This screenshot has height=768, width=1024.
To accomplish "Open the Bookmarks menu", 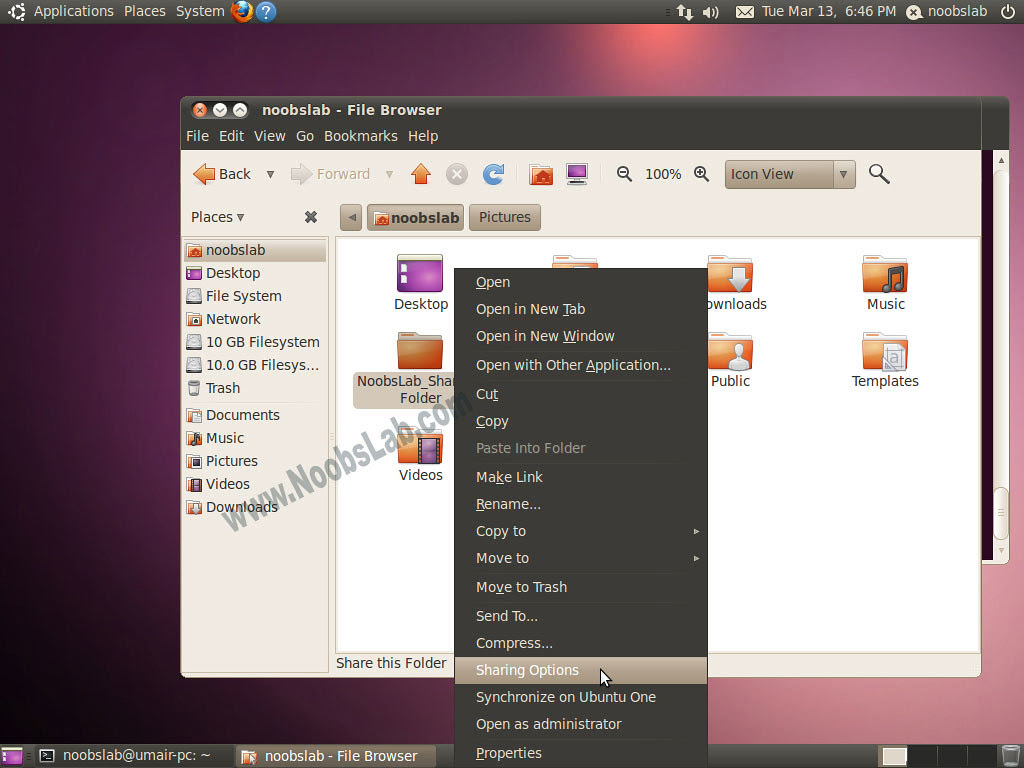I will pos(360,136).
